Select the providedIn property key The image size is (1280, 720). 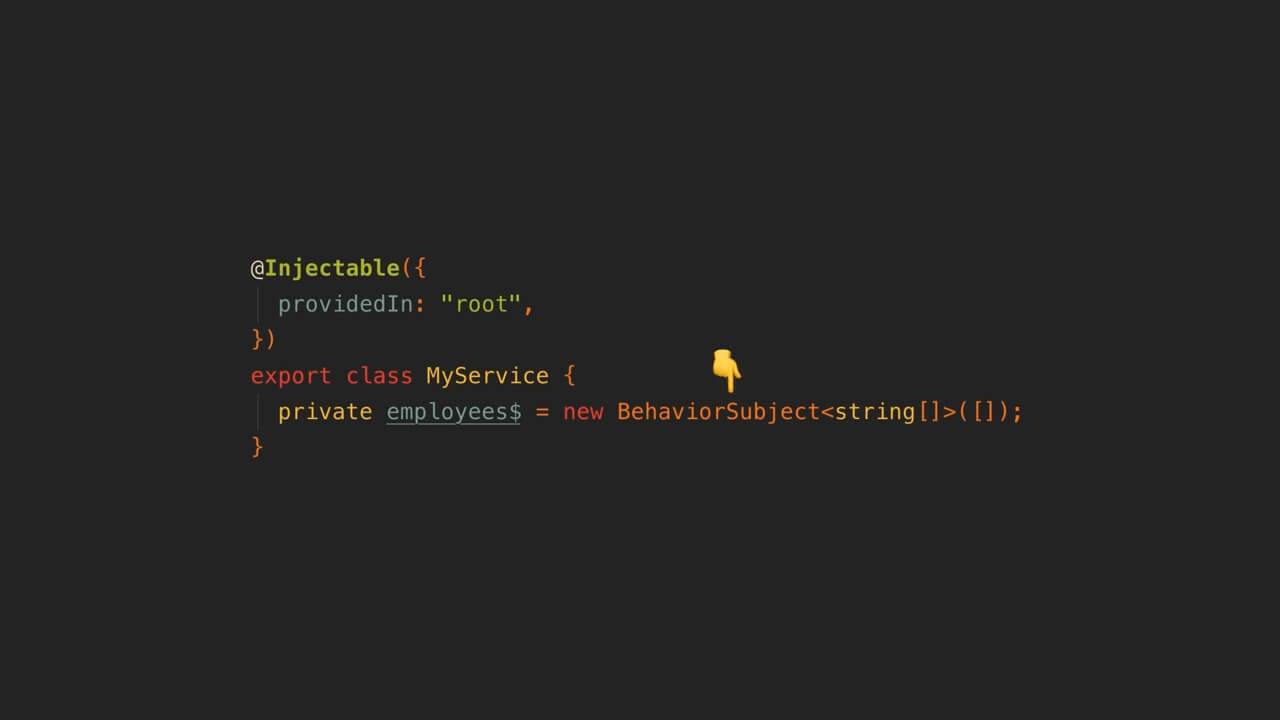point(345,305)
